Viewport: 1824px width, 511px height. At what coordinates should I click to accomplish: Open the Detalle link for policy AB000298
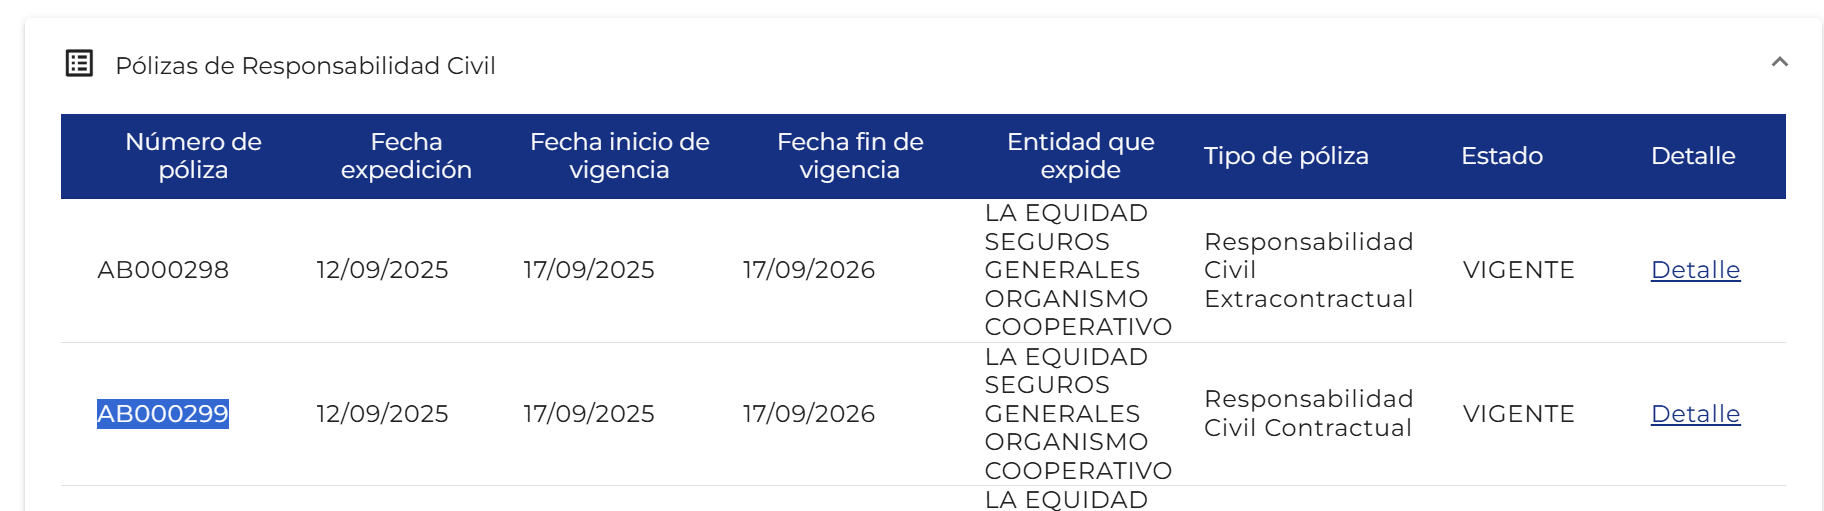pos(1695,270)
